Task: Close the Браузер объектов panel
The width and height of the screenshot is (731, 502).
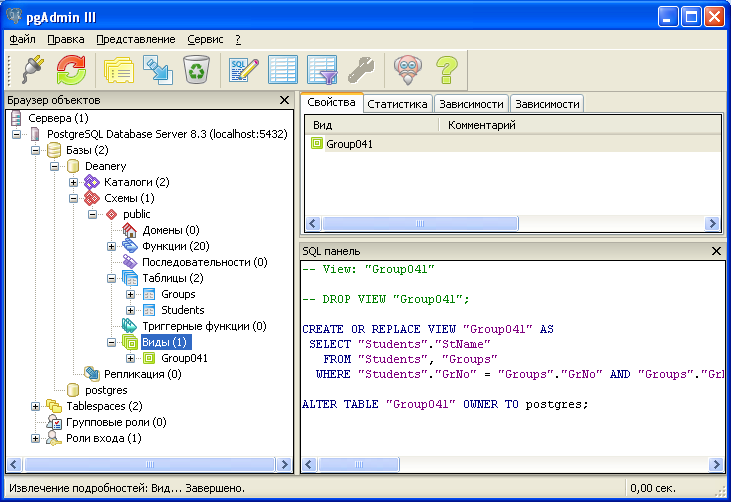Action: [284, 100]
